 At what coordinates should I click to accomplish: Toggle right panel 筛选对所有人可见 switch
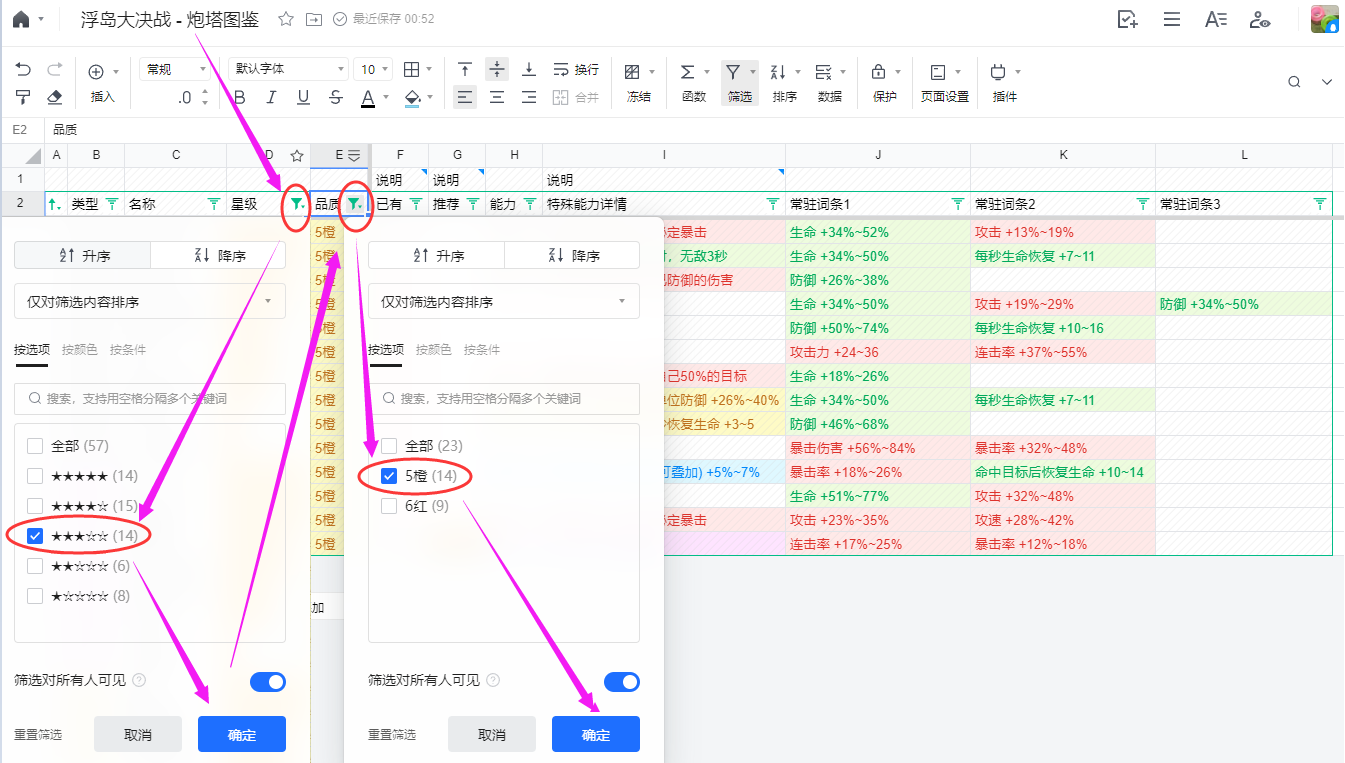622,682
